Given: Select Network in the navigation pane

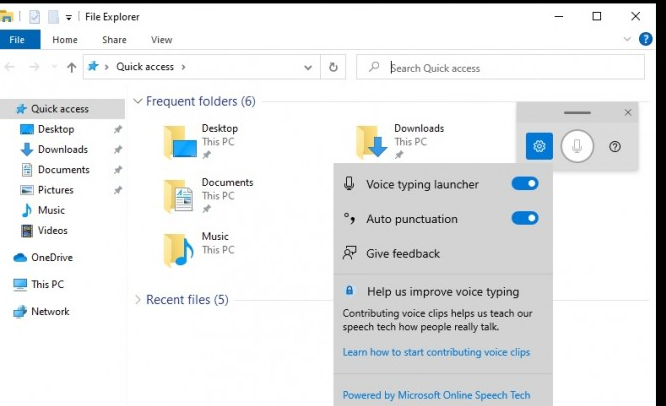Looking at the screenshot, I should pyautogui.click(x=50, y=311).
